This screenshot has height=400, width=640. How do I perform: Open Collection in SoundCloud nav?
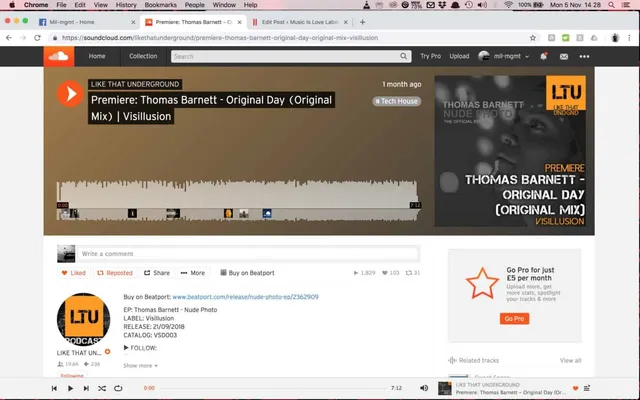143,56
